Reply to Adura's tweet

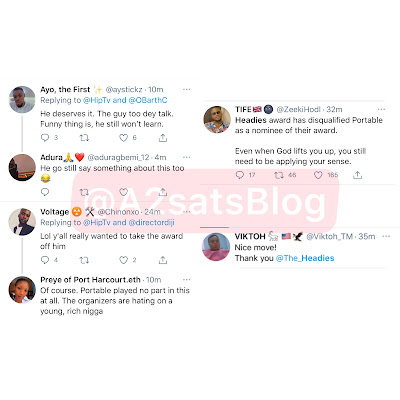(45, 192)
